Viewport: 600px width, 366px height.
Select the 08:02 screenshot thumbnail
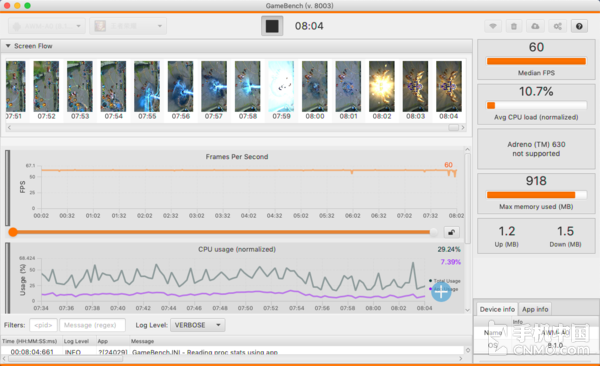[x=382, y=90]
